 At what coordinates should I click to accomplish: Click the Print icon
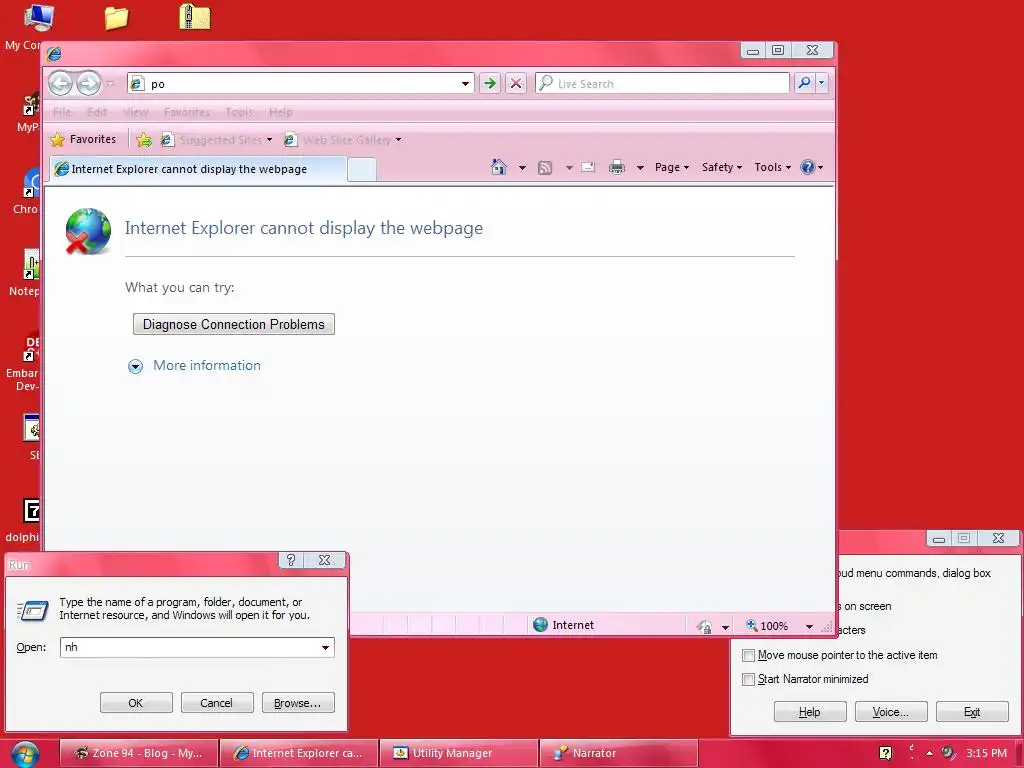(616, 168)
